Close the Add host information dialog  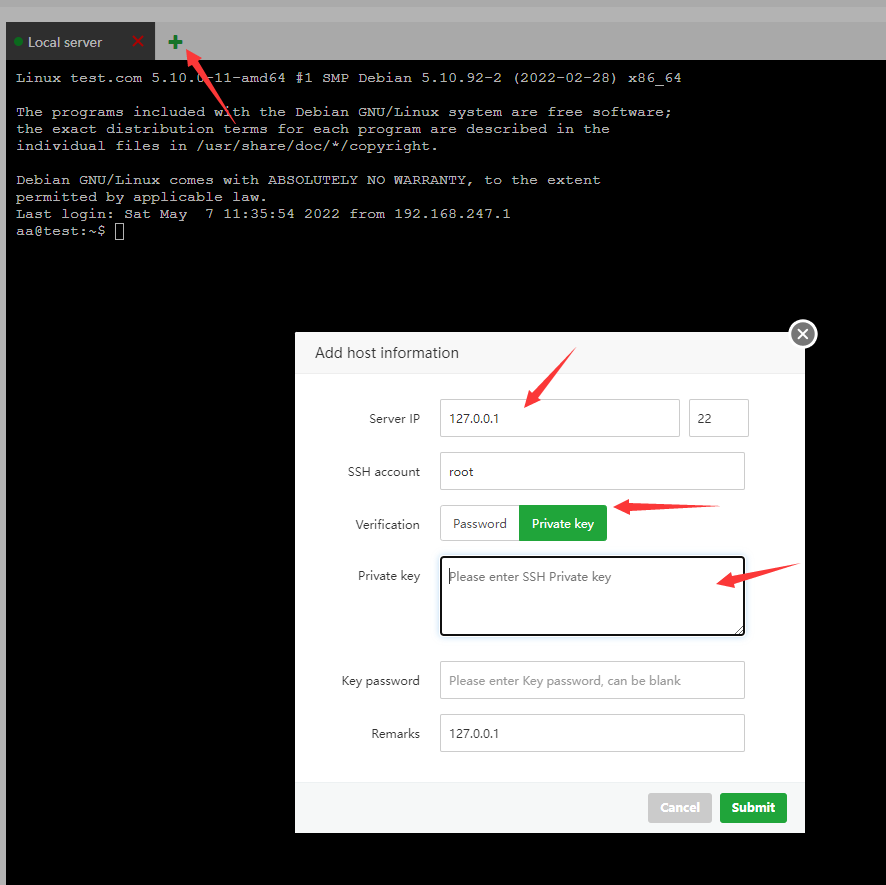point(803,334)
